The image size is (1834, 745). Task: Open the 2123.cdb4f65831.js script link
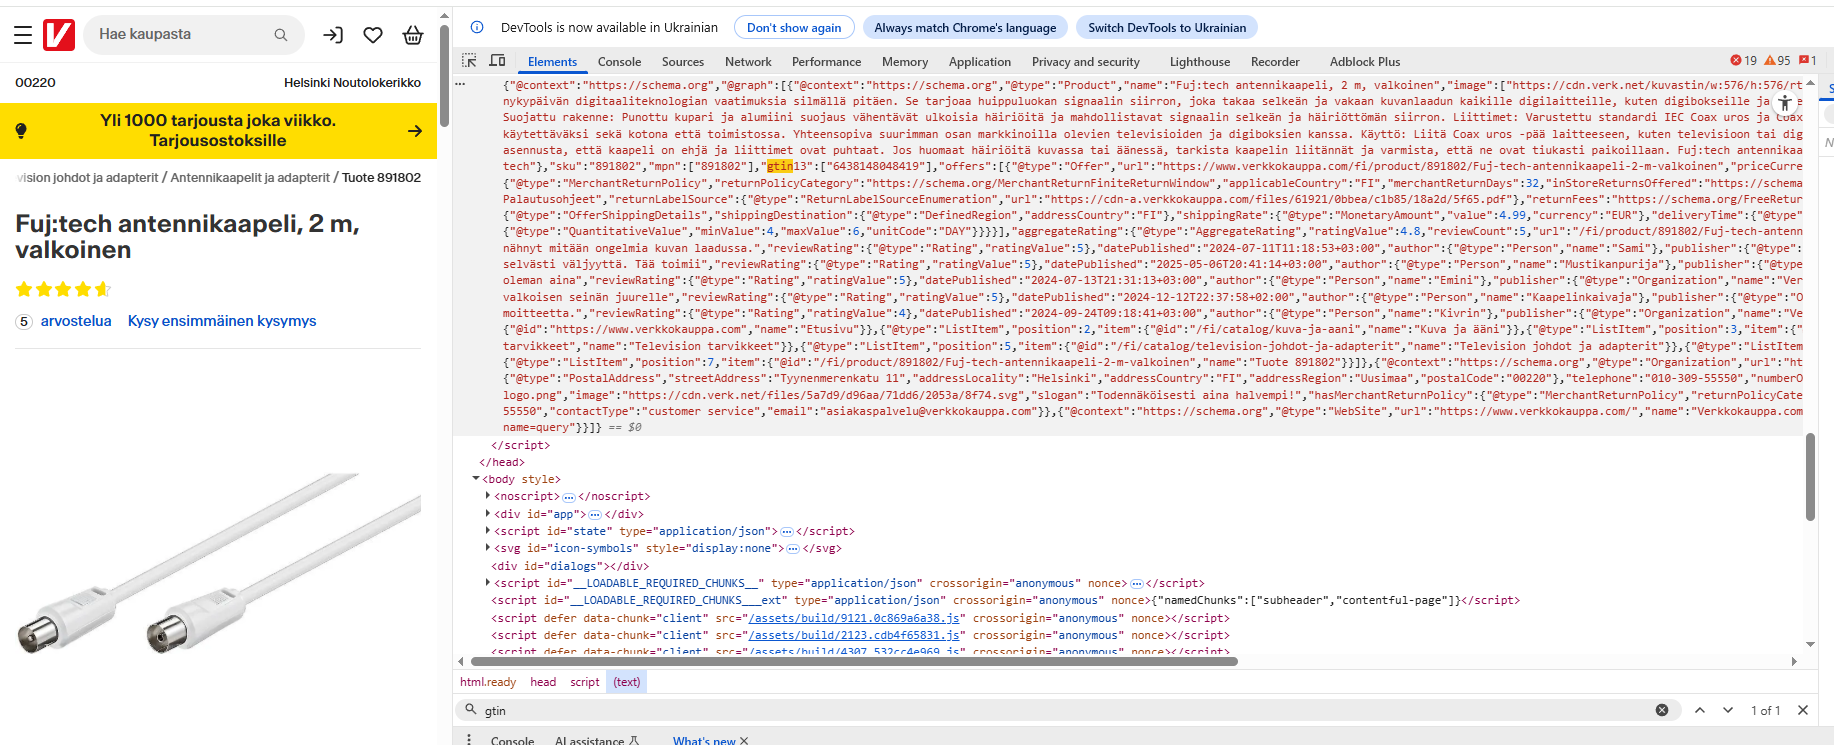pyautogui.click(x=855, y=635)
